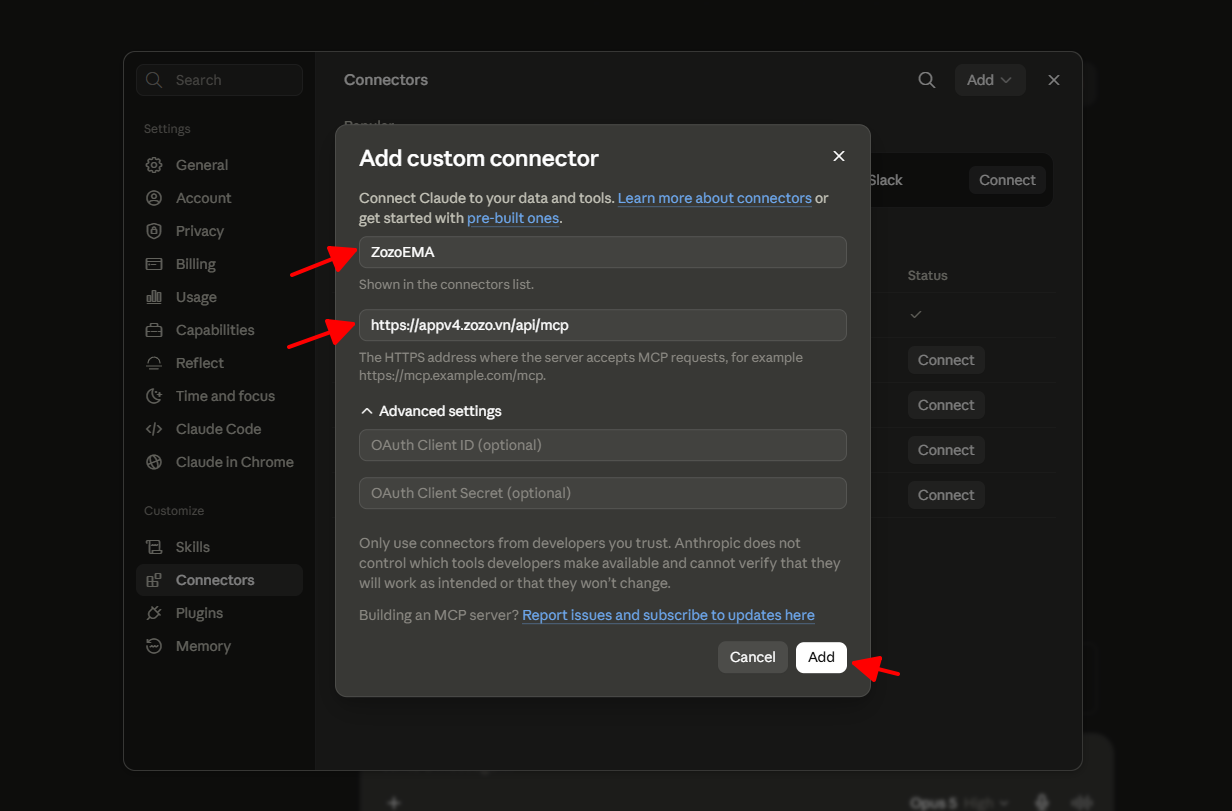Open the Reflect settings icon
Screen dimensions: 1232x811
coord(154,363)
